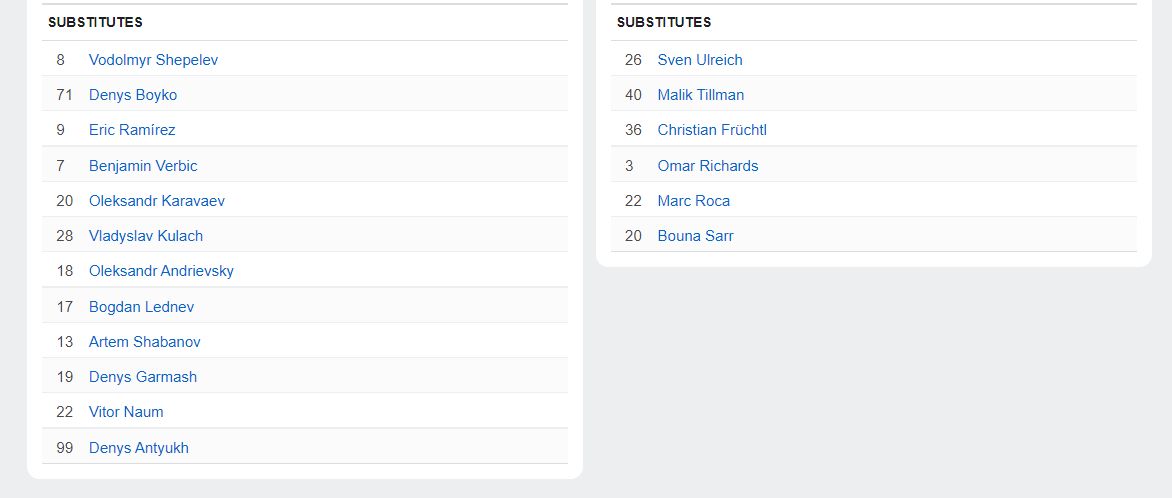Select Eric Ramírez from substitutes

(x=132, y=130)
